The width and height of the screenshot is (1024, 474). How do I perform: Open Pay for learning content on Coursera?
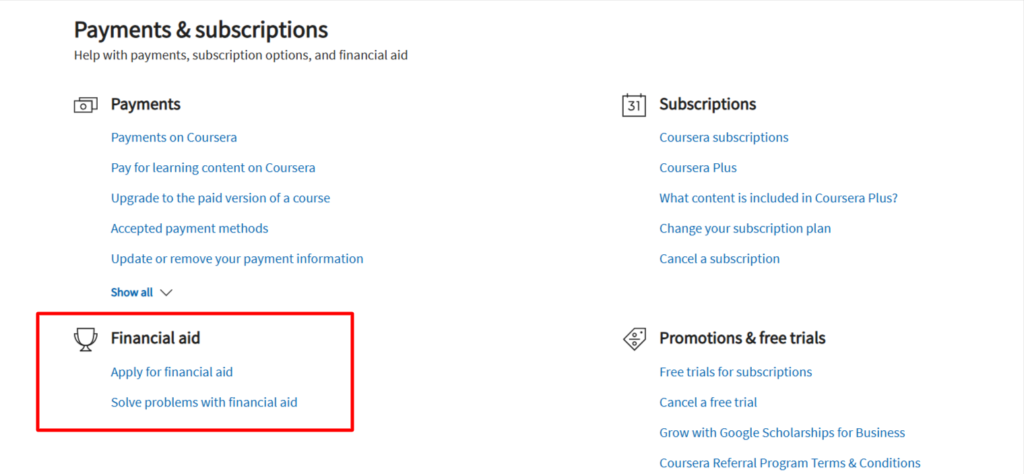pos(213,168)
